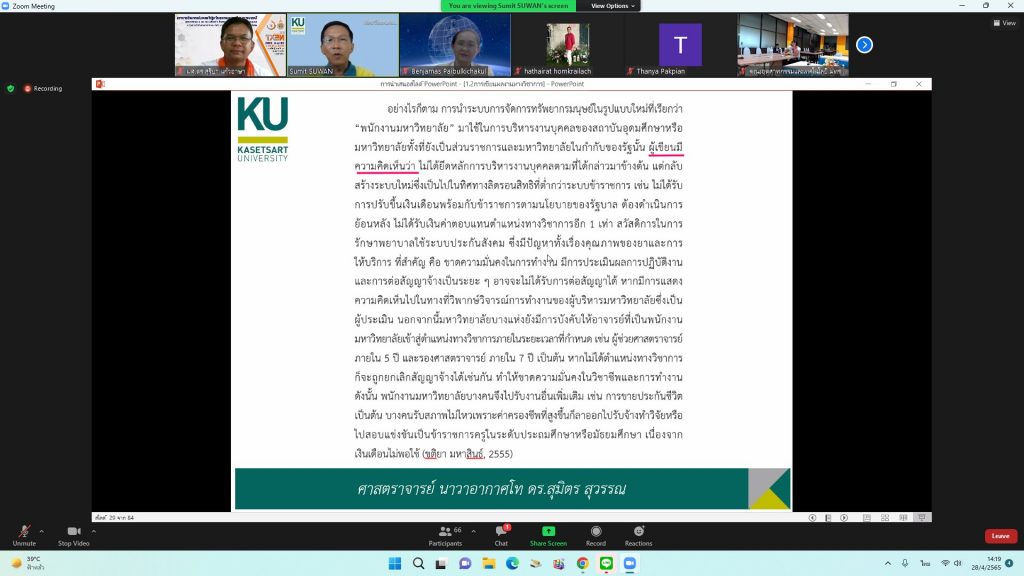Leave the meeting
Image resolution: width=1024 pixels, height=576 pixels.
click(x=1001, y=536)
